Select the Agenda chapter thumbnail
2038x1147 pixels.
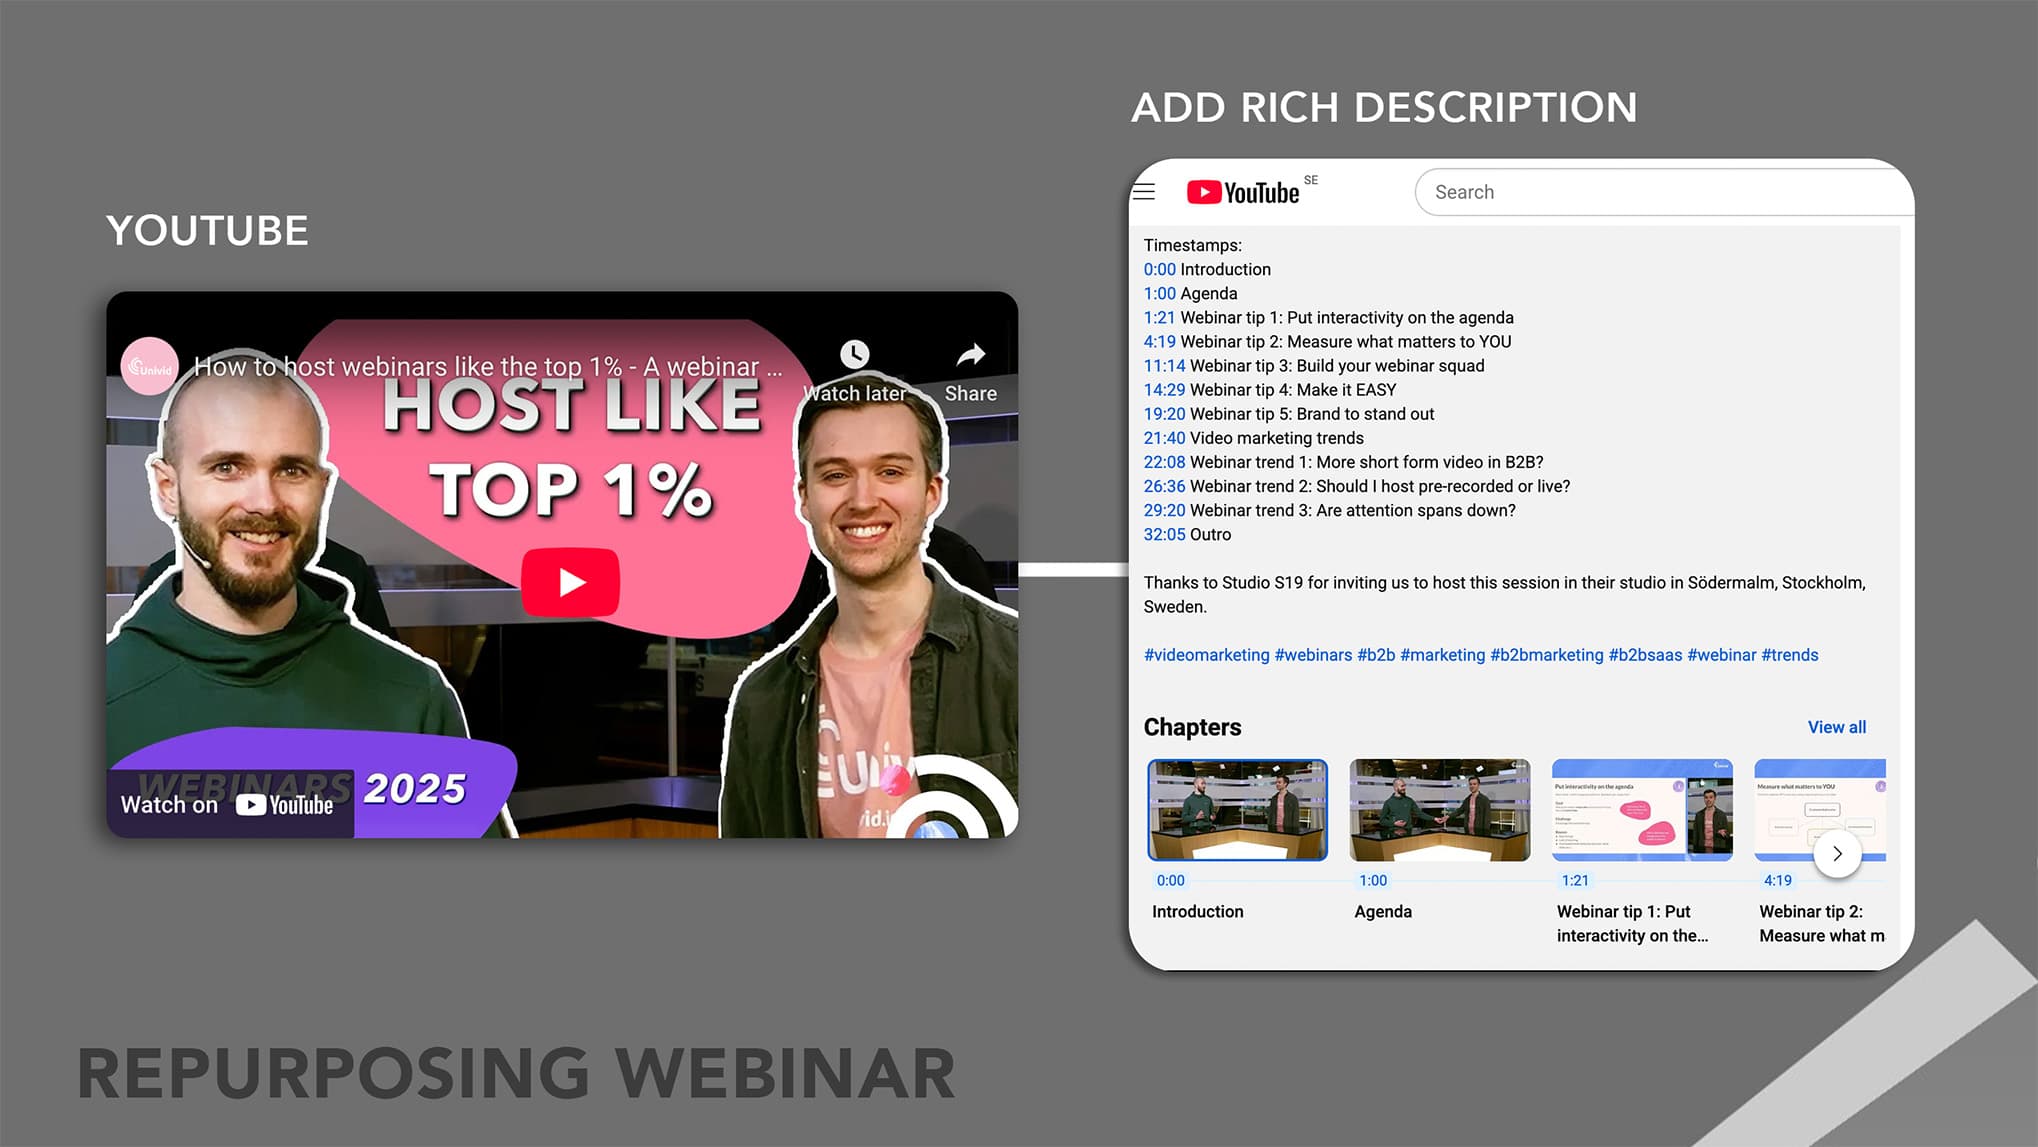[x=1439, y=810]
